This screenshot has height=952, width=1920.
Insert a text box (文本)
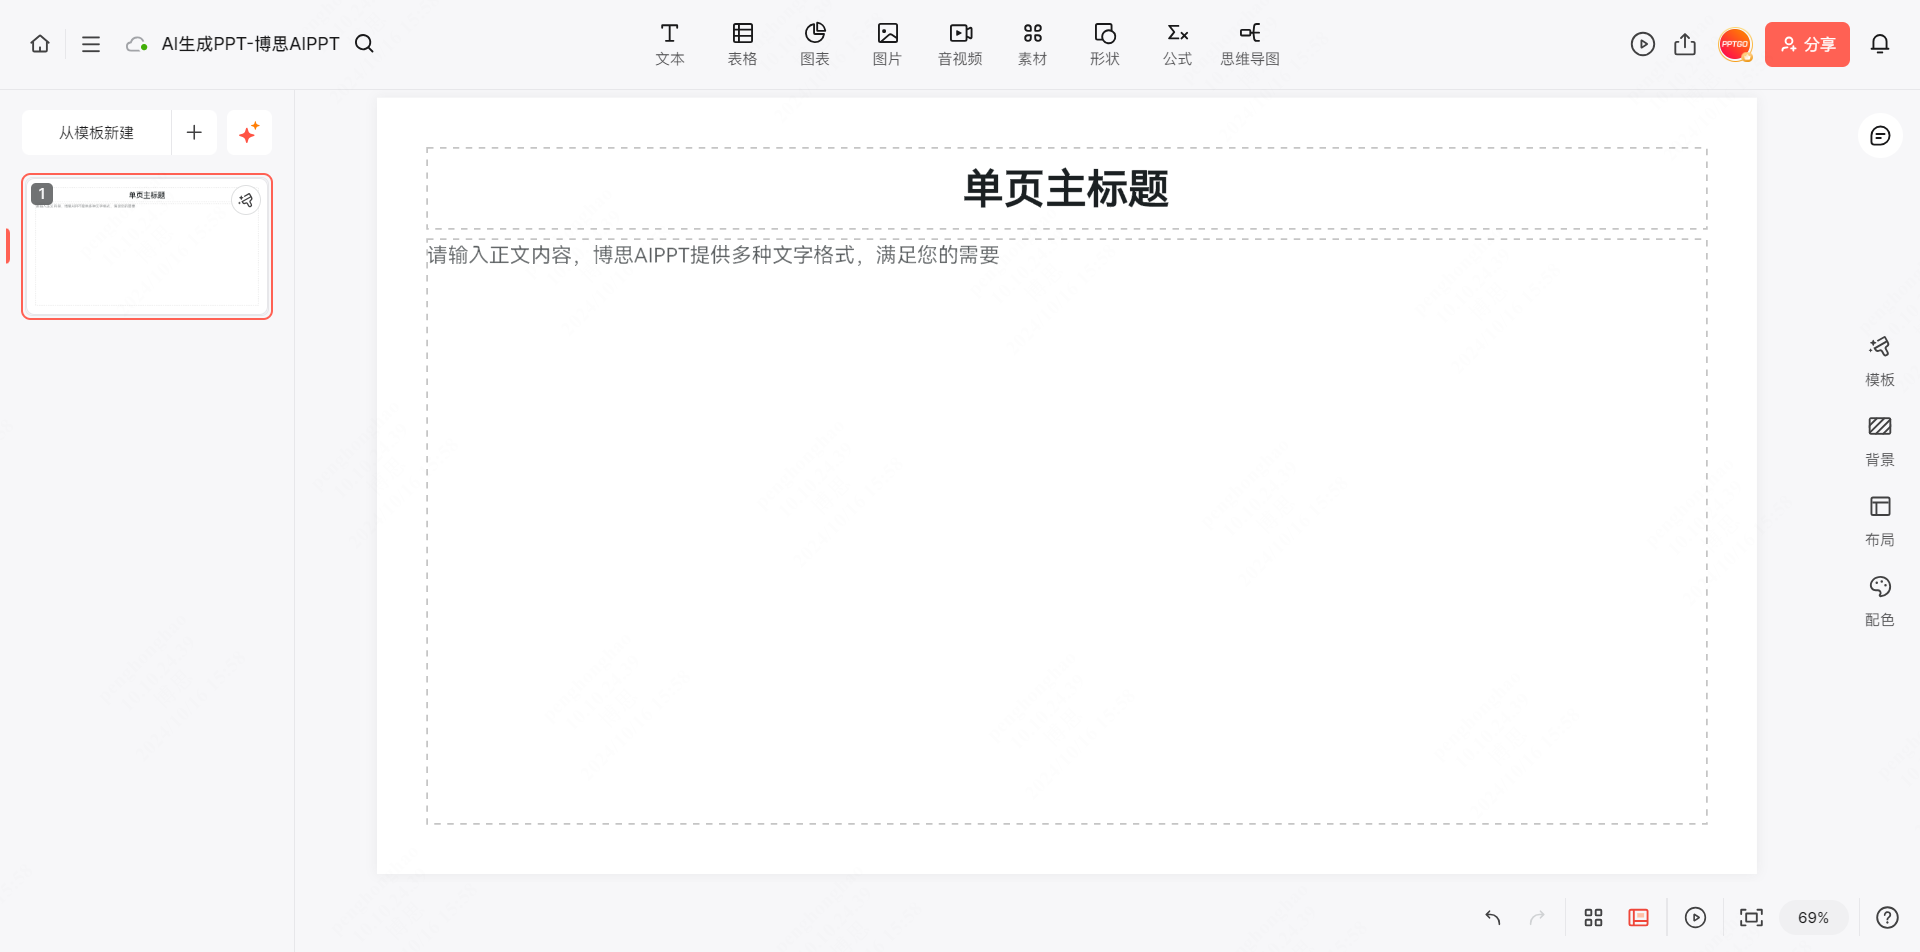(670, 45)
